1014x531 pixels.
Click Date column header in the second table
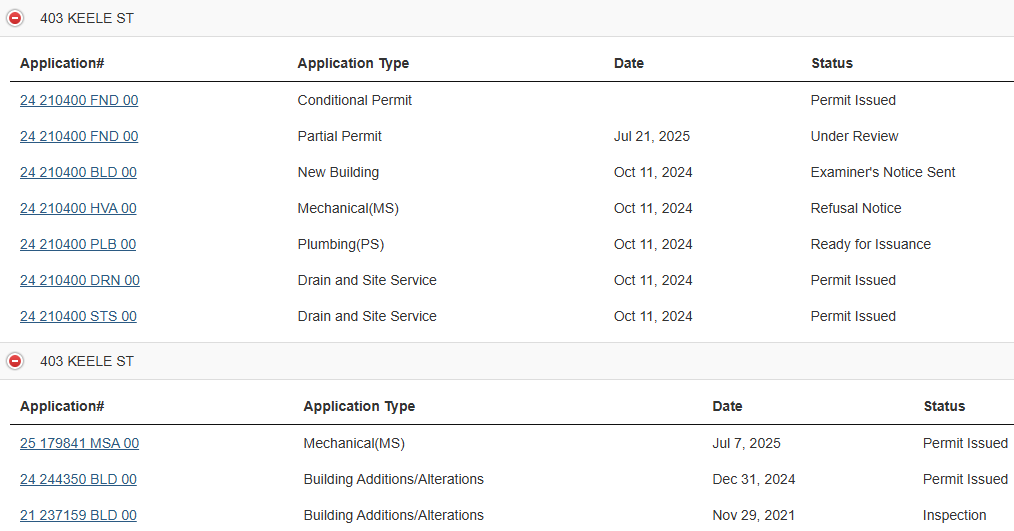click(727, 406)
